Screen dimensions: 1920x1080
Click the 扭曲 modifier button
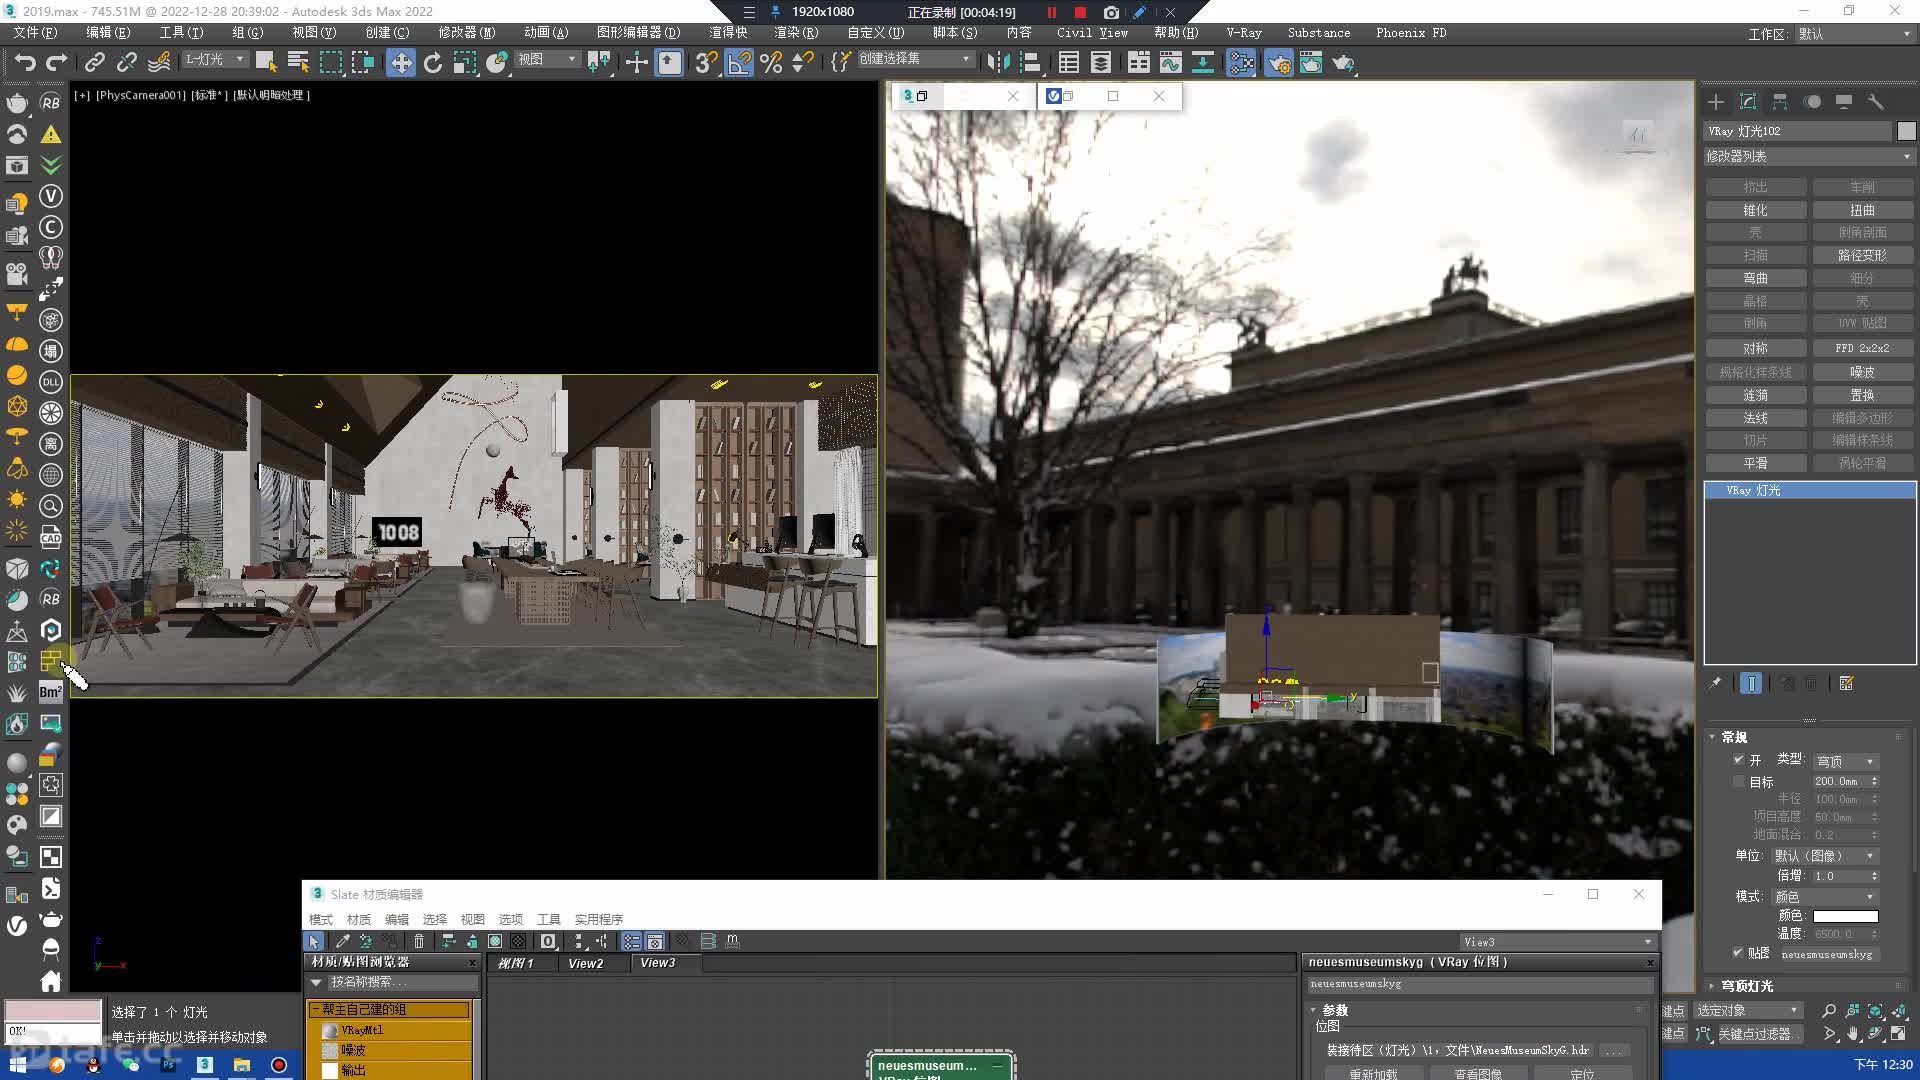point(1862,210)
